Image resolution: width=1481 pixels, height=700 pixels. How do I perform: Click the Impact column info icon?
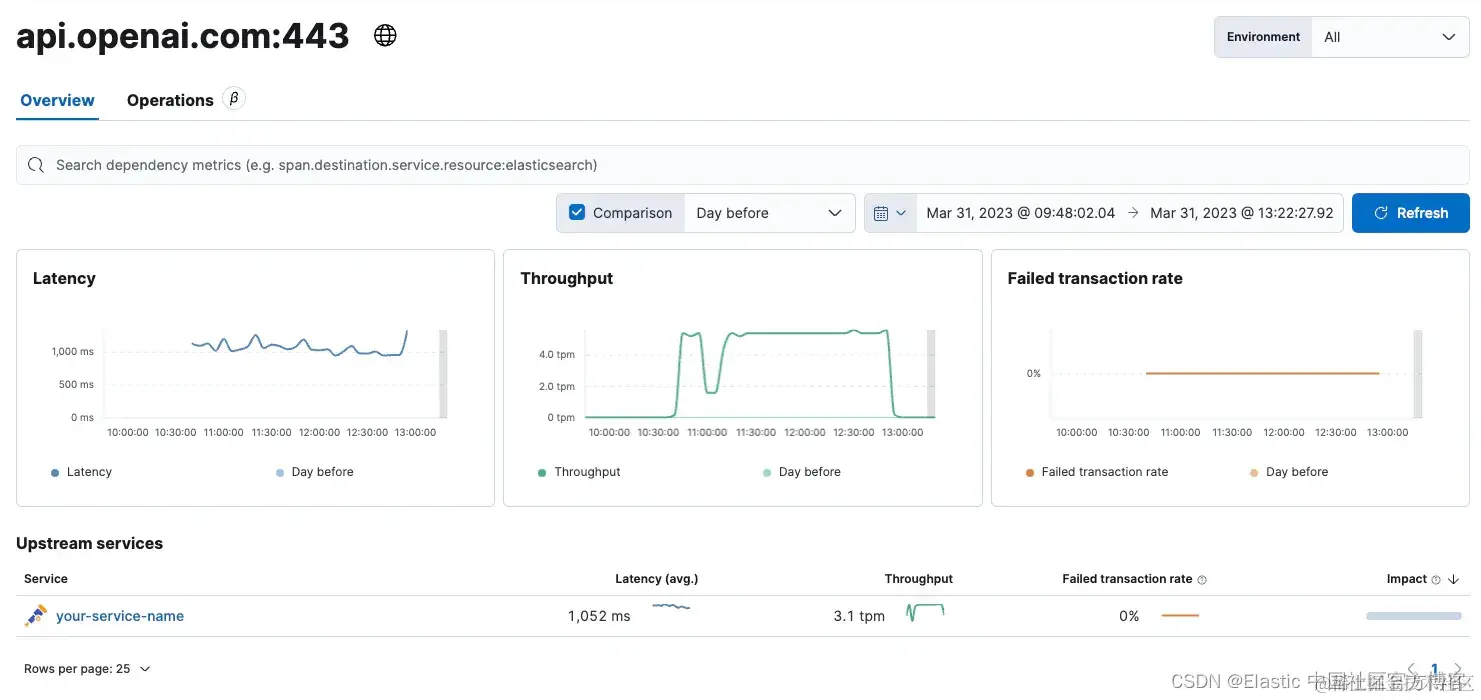pyautogui.click(x=1436, y=579)
